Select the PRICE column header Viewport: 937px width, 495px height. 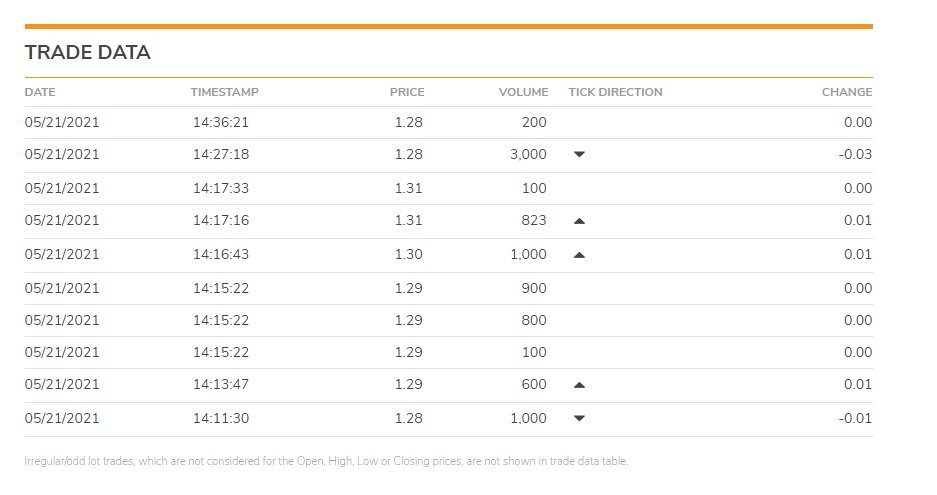(407, 92)
